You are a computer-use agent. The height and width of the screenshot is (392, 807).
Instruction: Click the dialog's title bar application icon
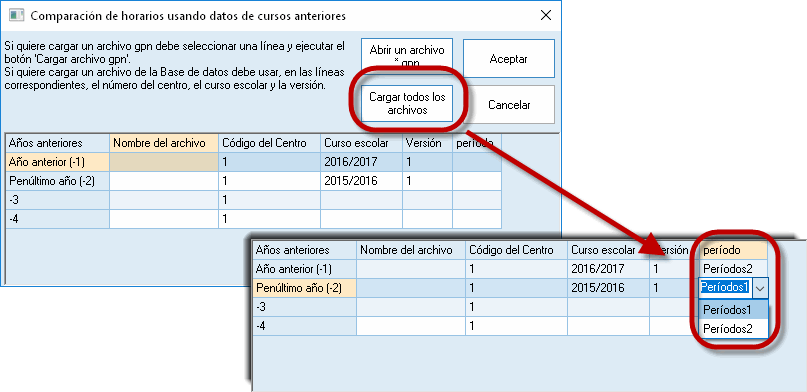point(16,15)
